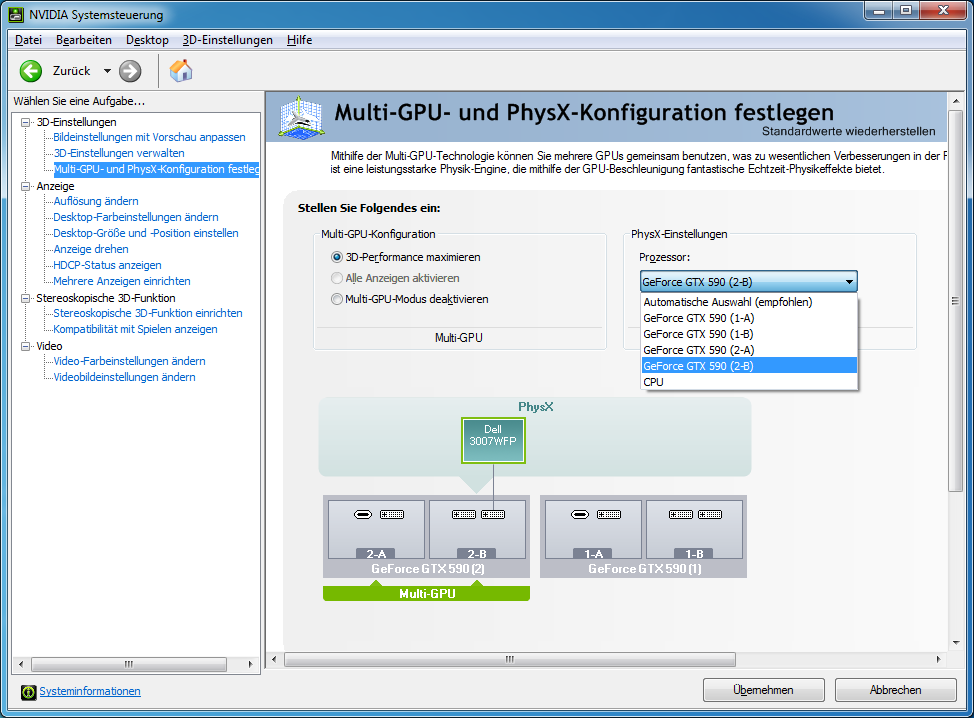Select Multi-GPU-Modus deaktivieren radio button
The width and height of the screenshot is (974, 718).
[337, 299]
